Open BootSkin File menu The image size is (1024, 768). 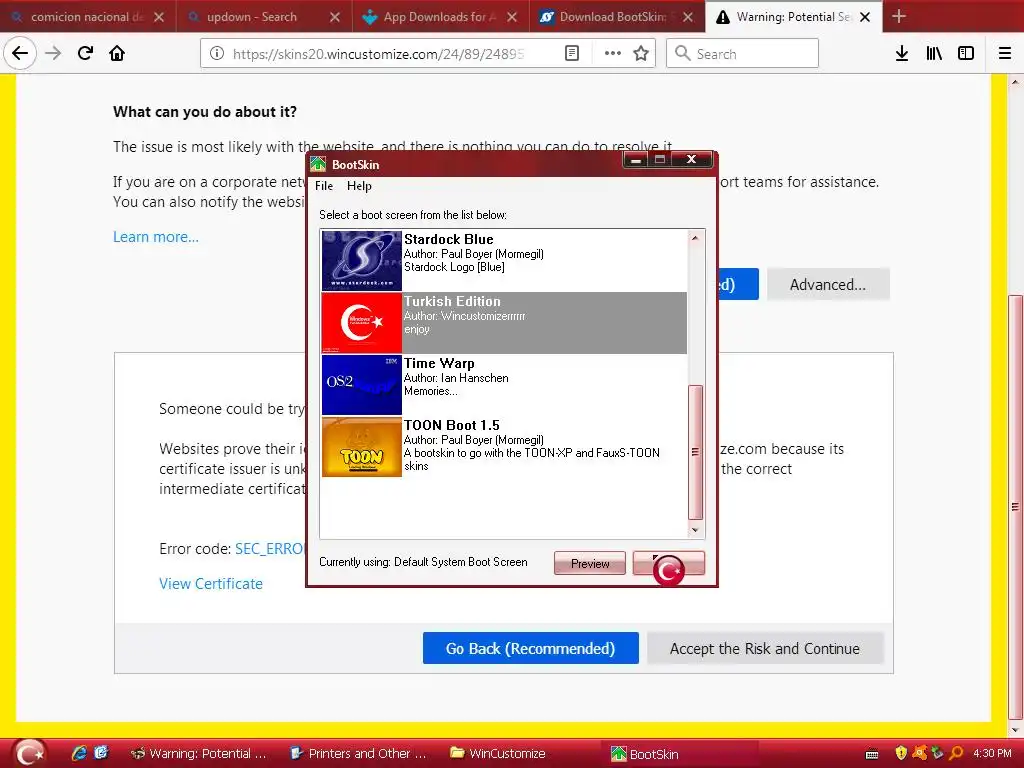tap(324, 186)
